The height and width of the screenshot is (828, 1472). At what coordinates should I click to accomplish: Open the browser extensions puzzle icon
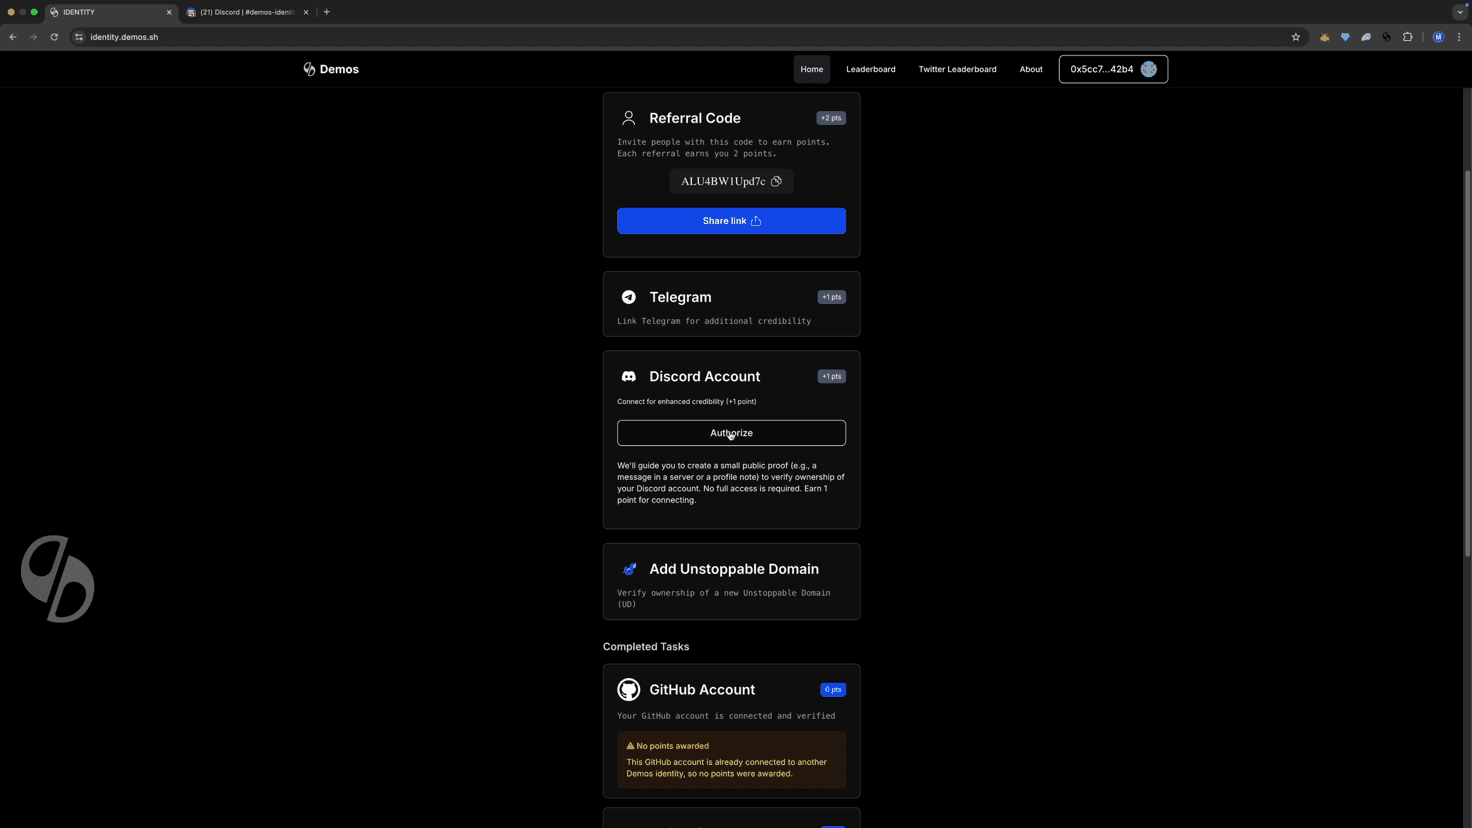[1407, 37]
